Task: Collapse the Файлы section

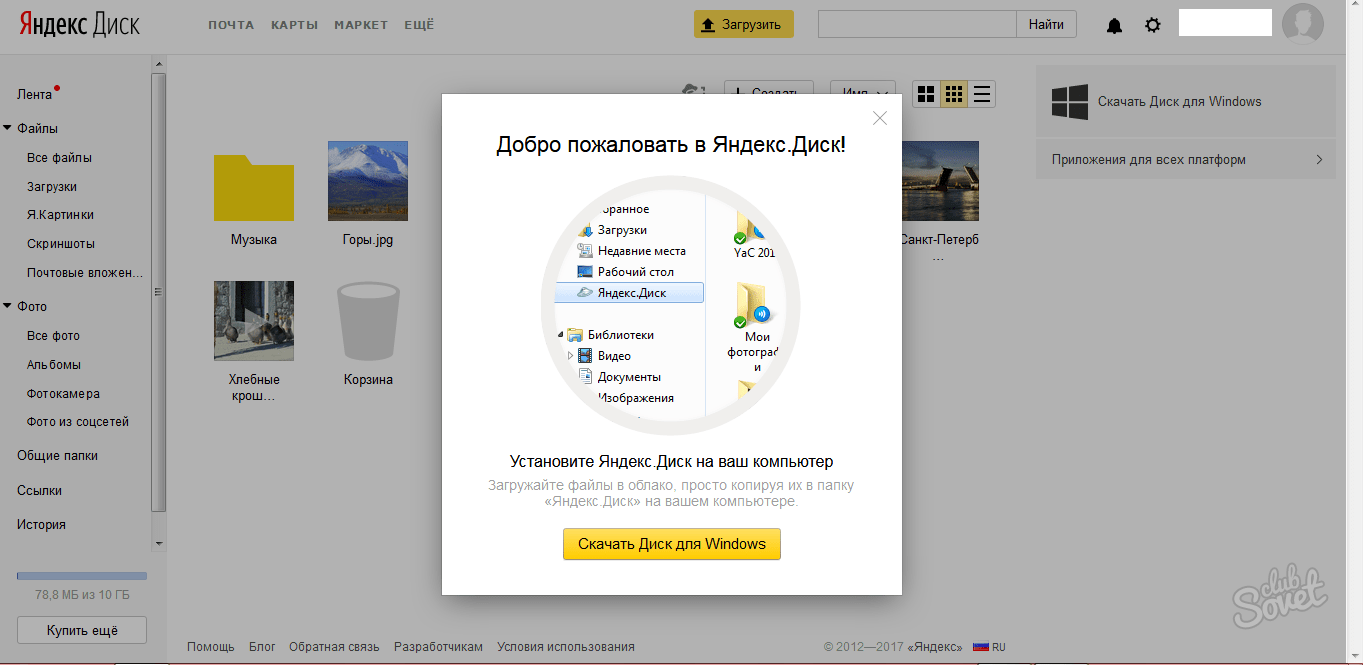Action: point(8,128)
